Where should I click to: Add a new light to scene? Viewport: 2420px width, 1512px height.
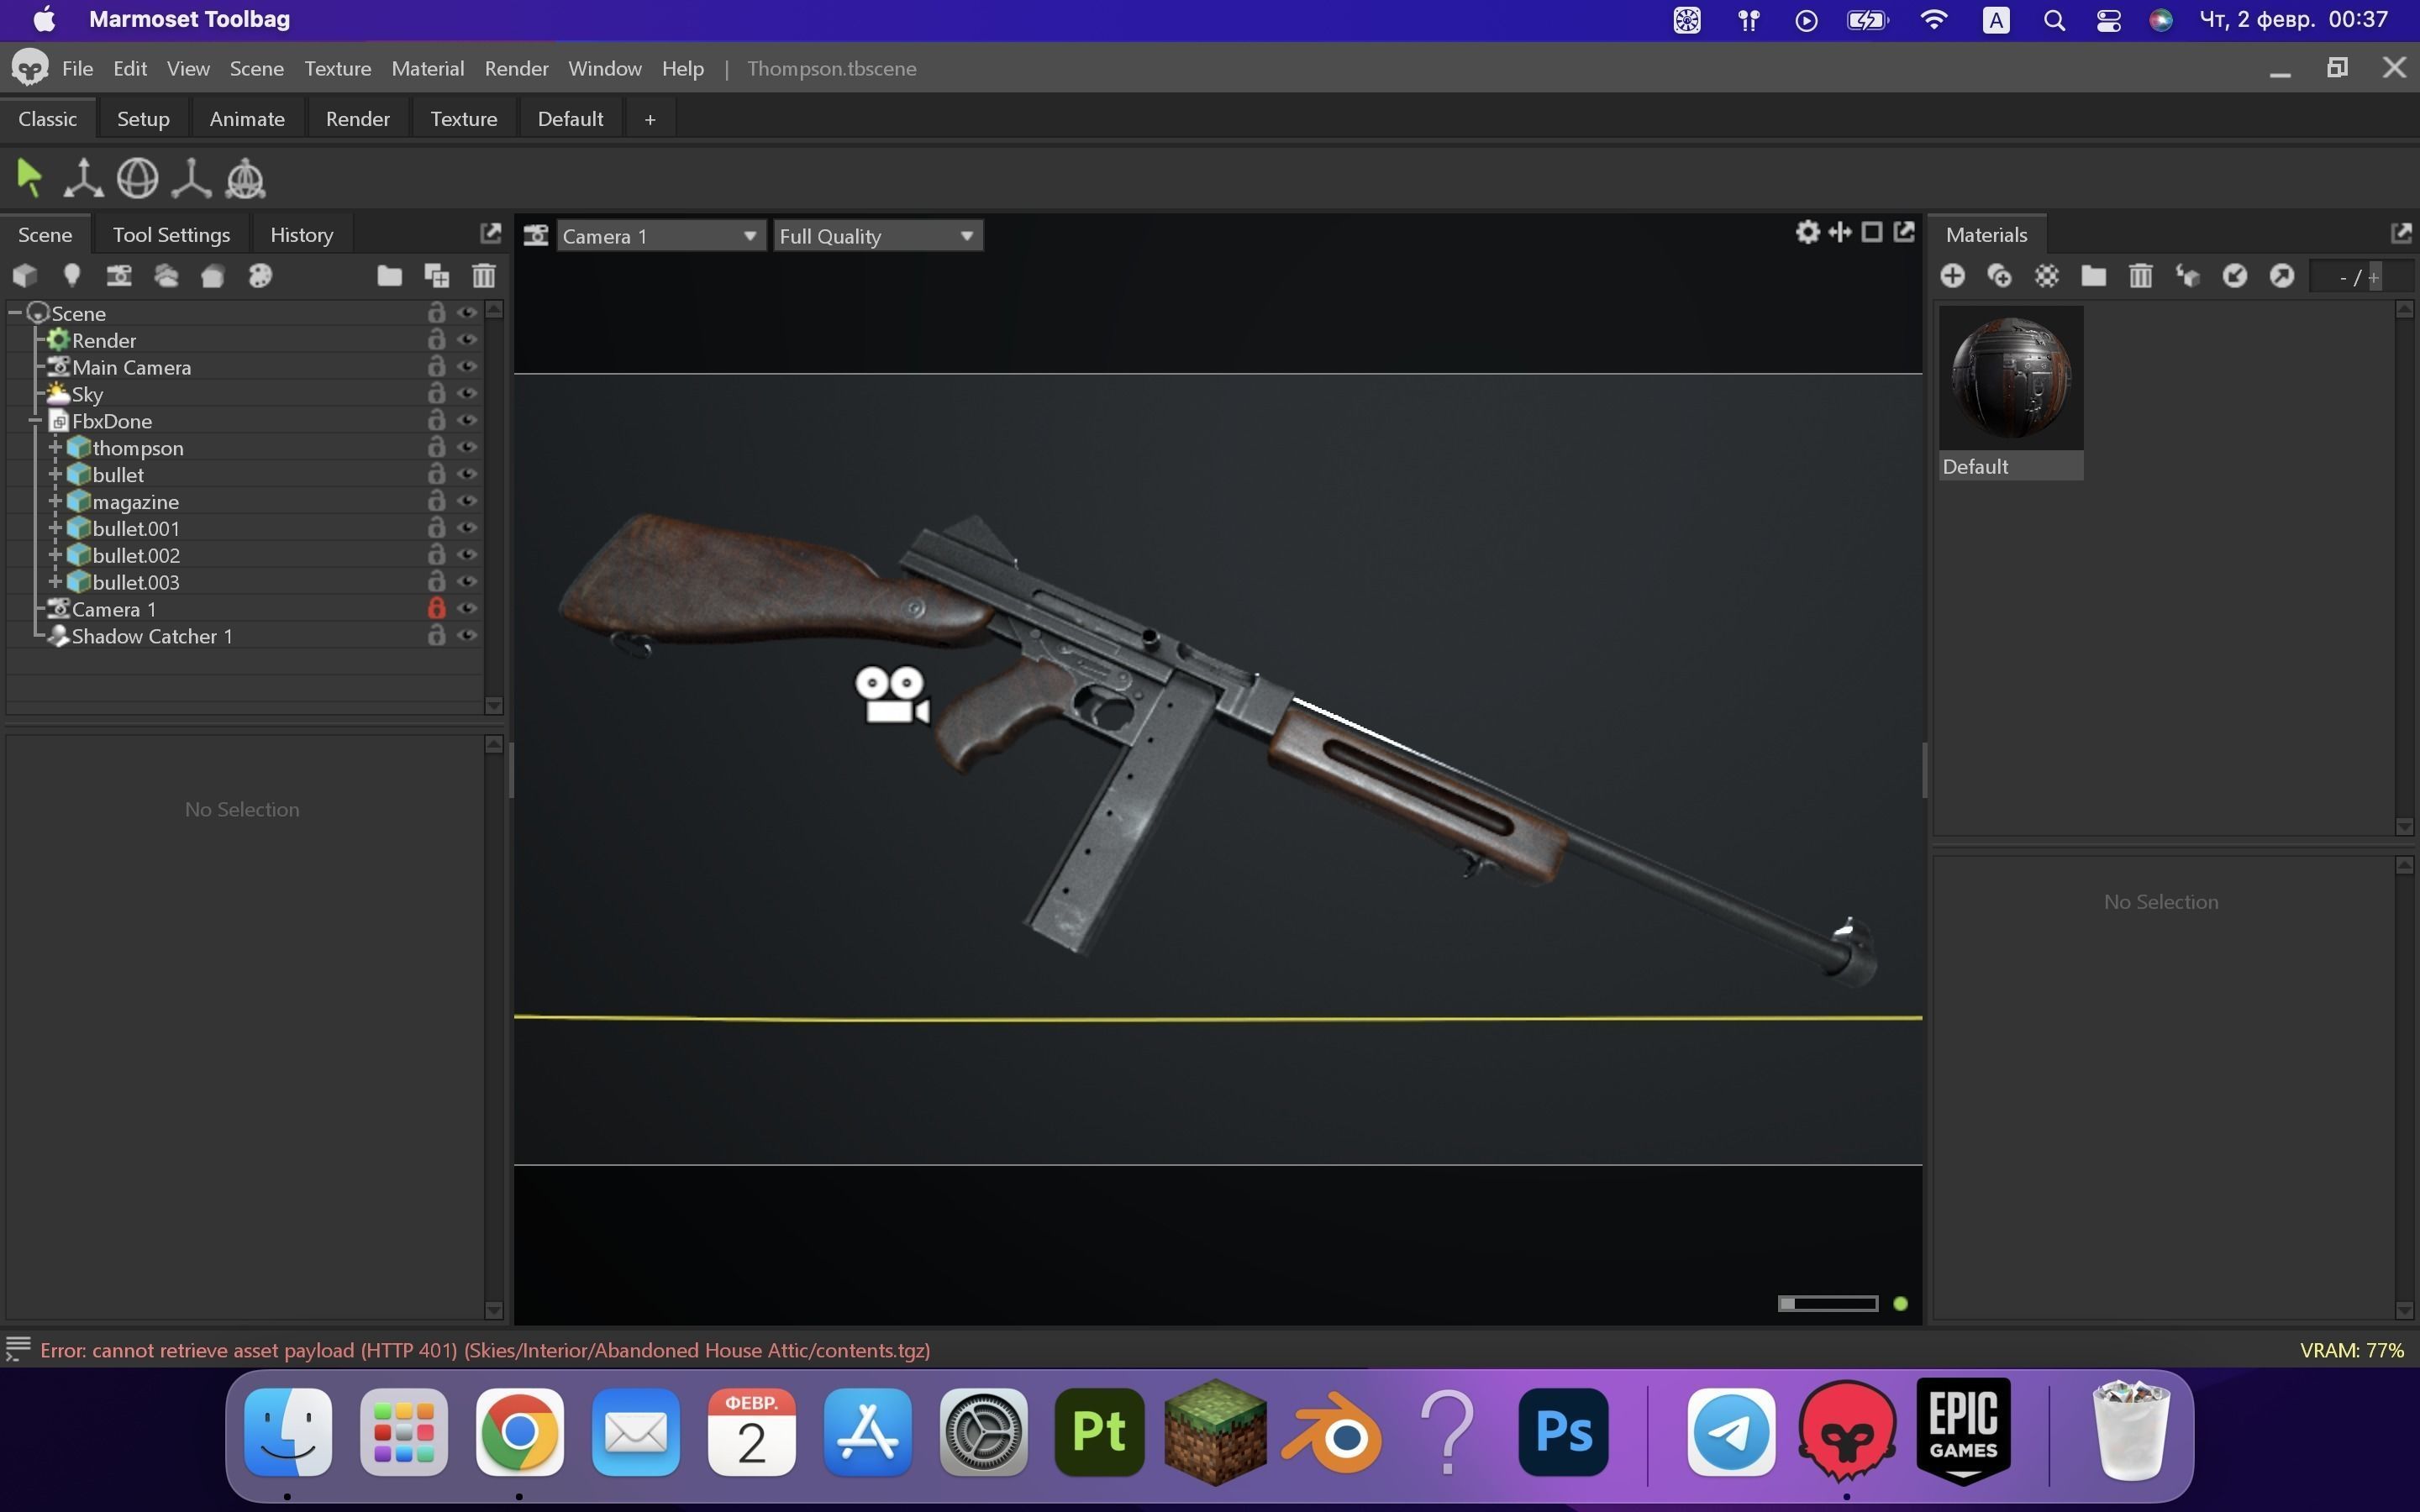tap(72, 276)
